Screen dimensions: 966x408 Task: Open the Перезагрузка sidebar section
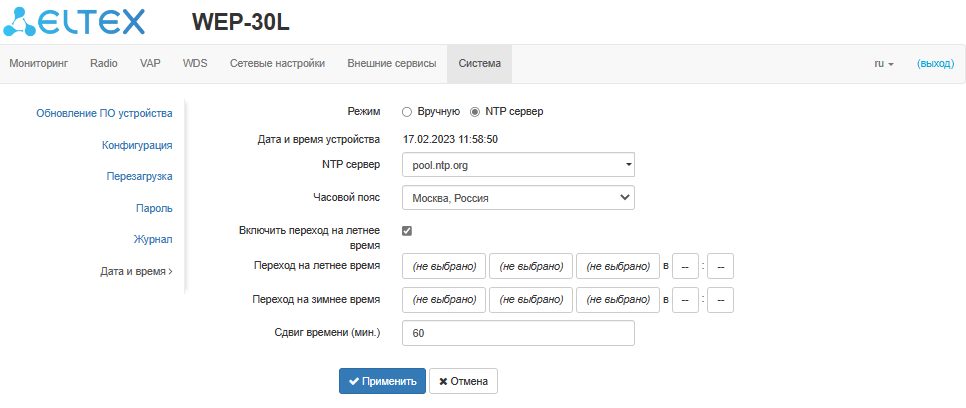(x=139, y=176)
